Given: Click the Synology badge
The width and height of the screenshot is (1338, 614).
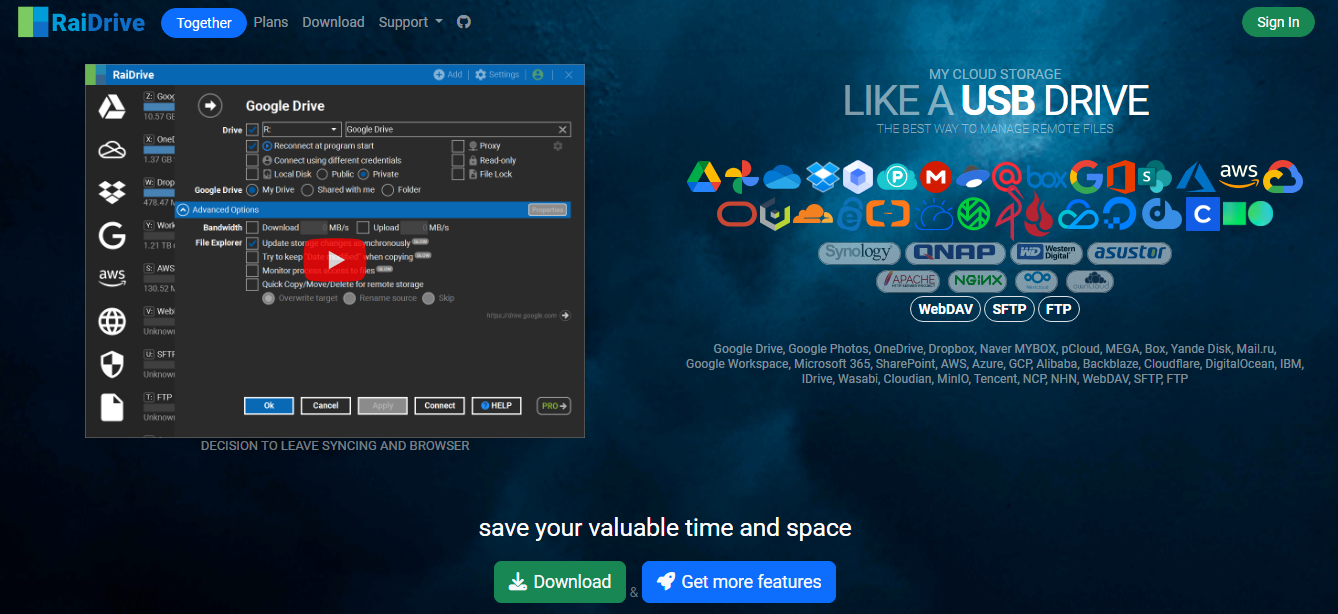Looking at the screenshot, I should [x=859, y=252].
